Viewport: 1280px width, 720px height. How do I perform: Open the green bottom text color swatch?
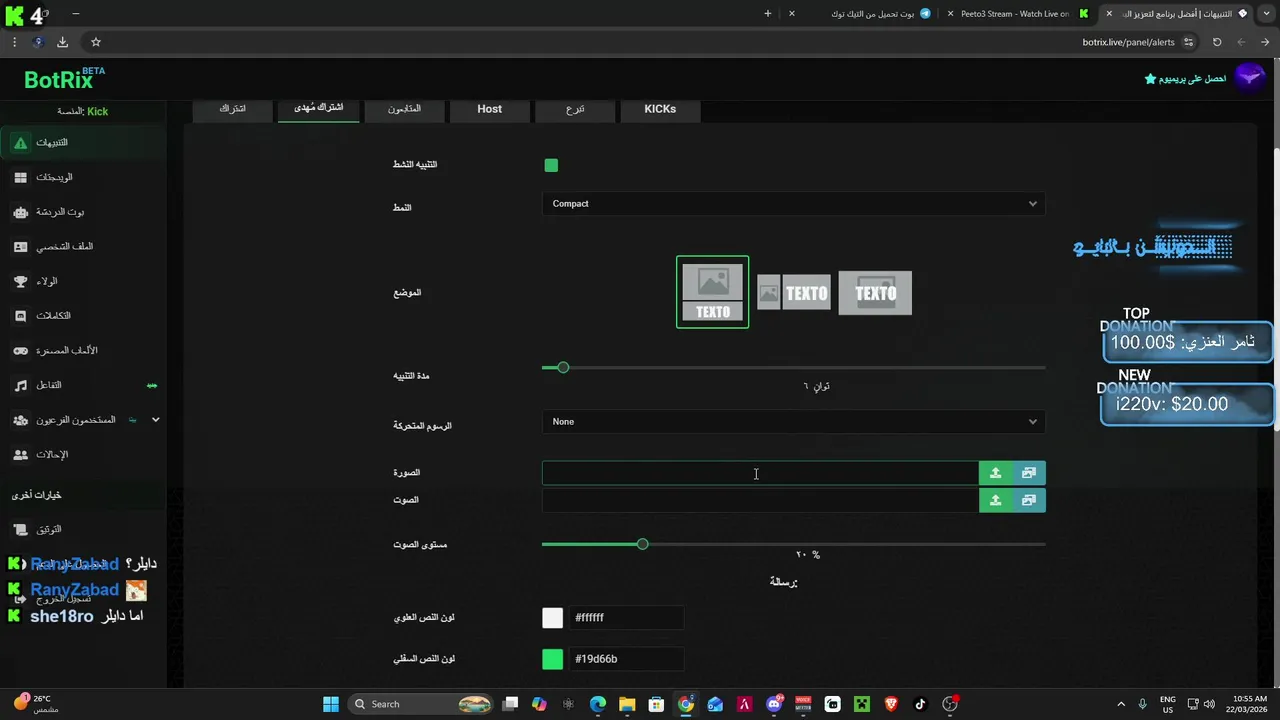(552, 659)
